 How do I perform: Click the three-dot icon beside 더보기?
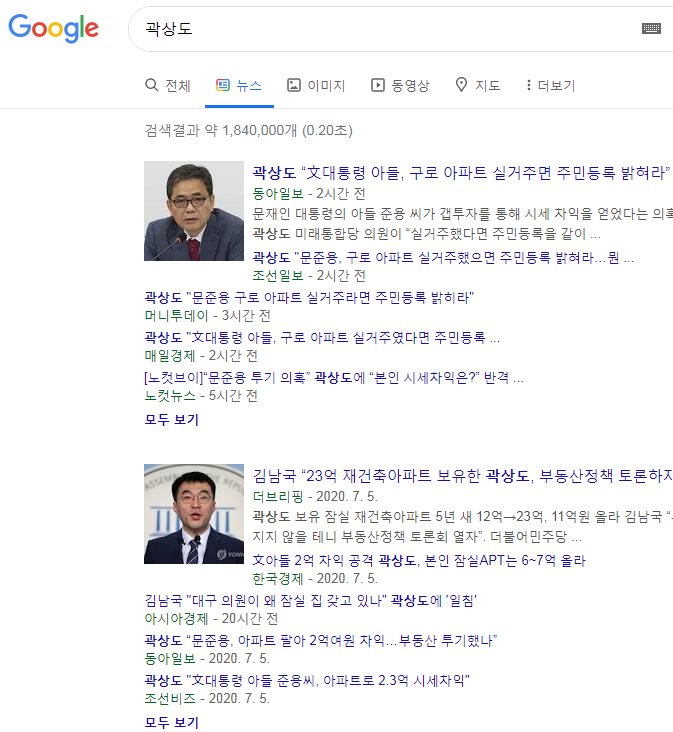pyautogui.click(x=528, y=85)
